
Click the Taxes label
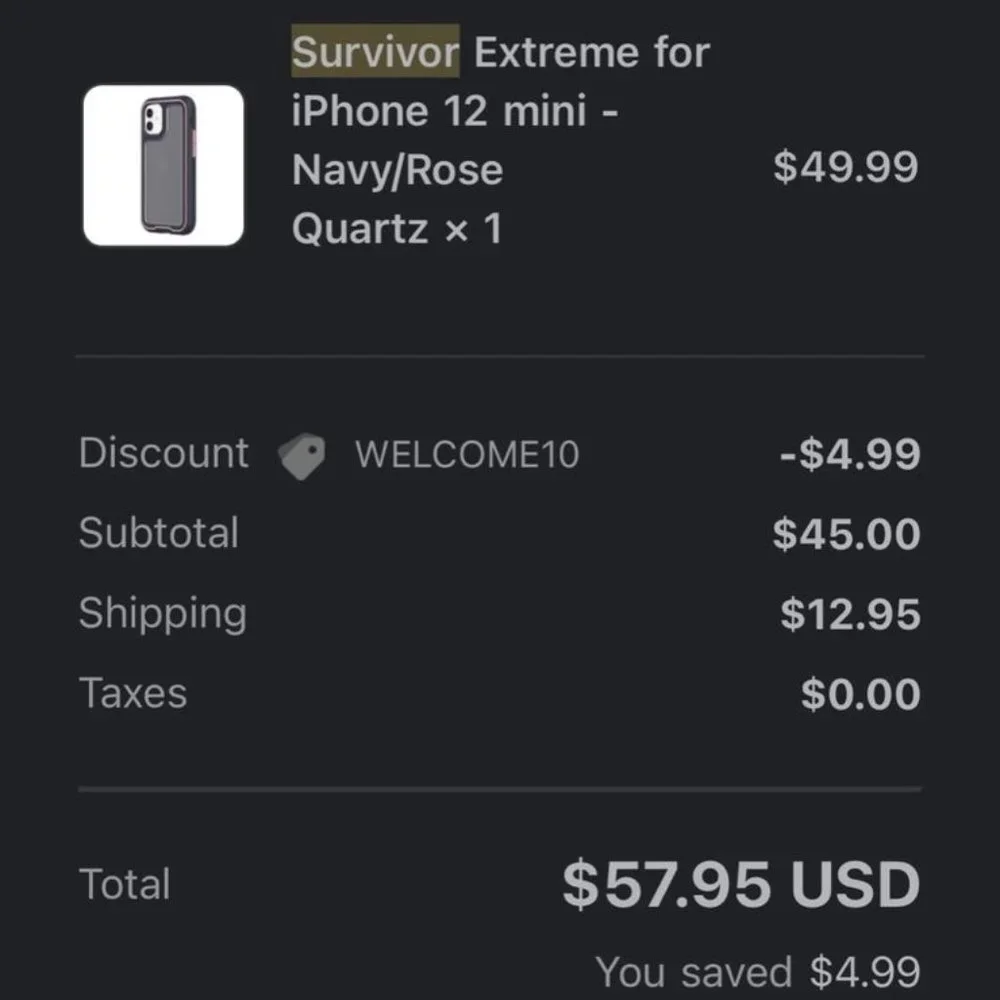point(133,692)
